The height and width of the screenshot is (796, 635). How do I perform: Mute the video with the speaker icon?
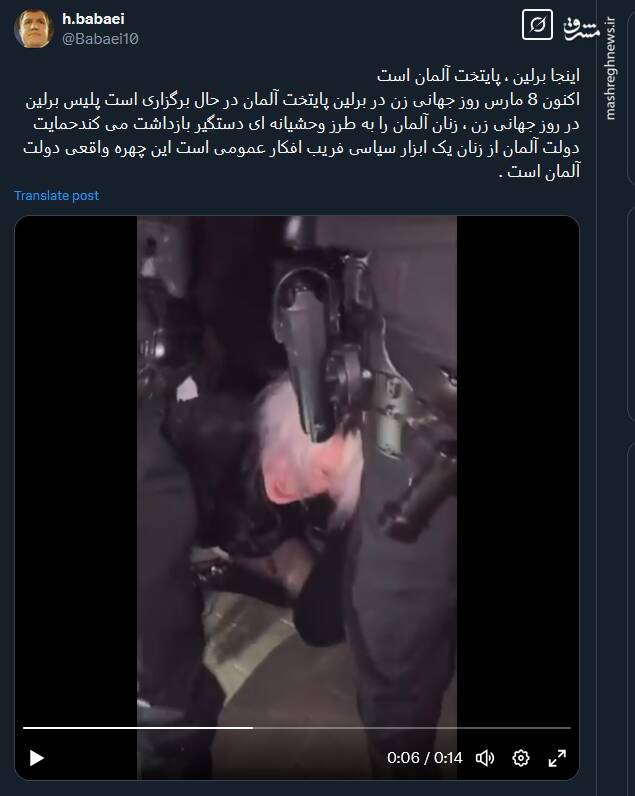(485, 758)
